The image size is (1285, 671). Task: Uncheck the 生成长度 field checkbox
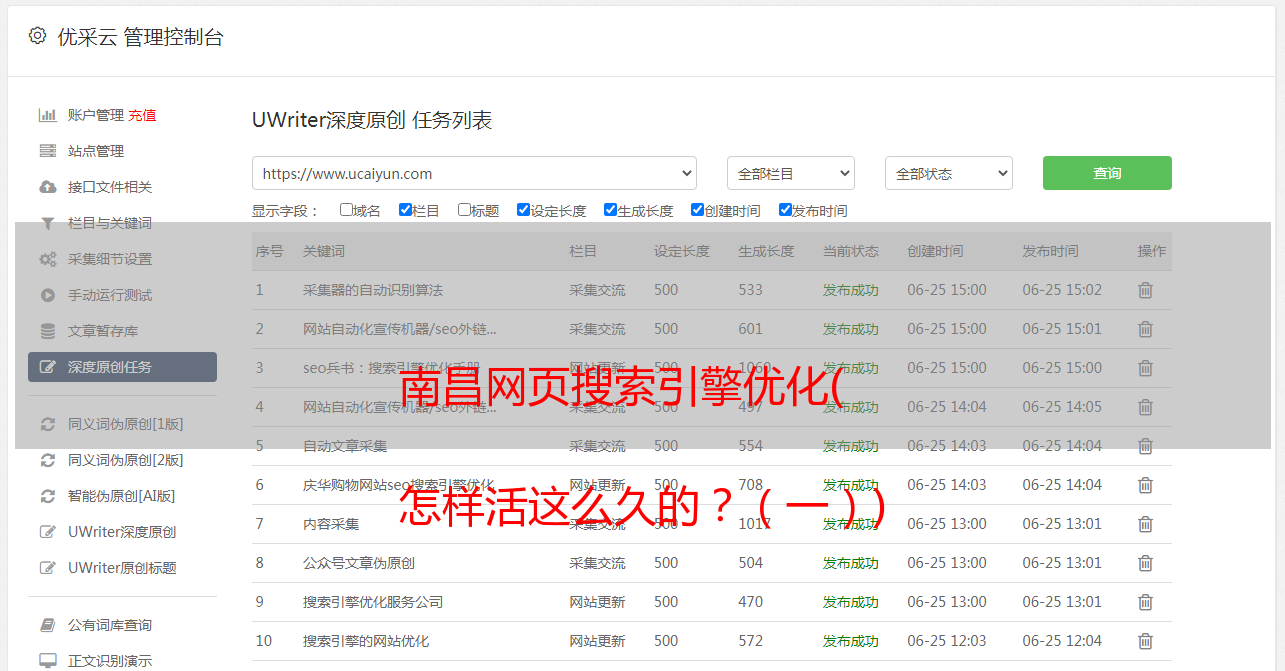pyautogui.click(x=610, y=210)
